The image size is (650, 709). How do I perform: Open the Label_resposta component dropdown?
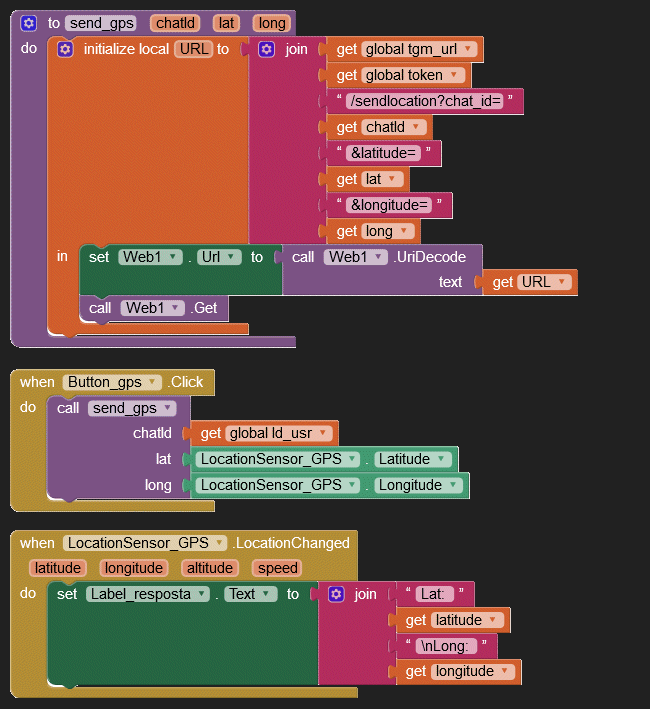tap(202, 594)
